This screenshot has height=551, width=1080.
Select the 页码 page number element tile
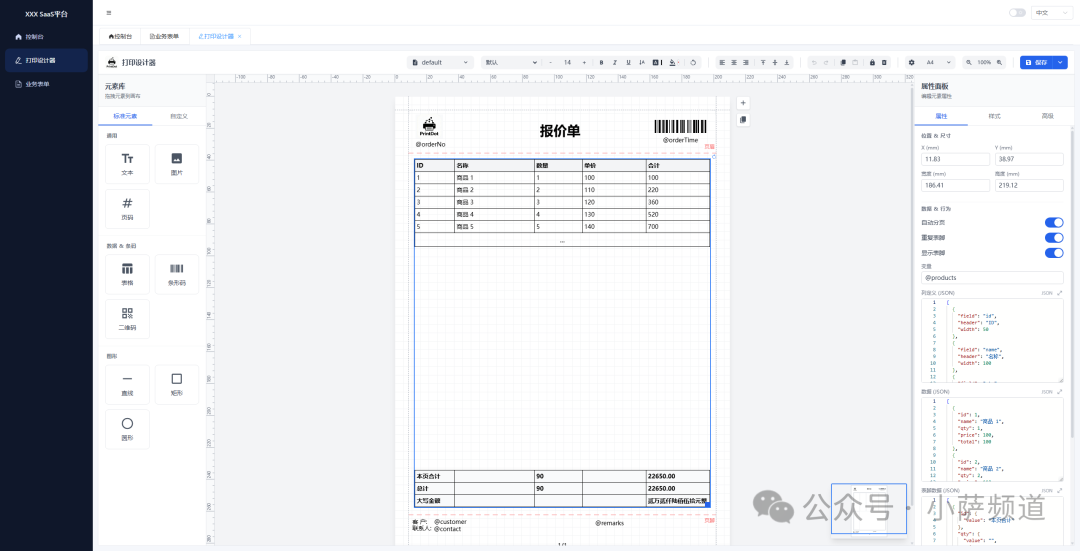click(127, 209)
